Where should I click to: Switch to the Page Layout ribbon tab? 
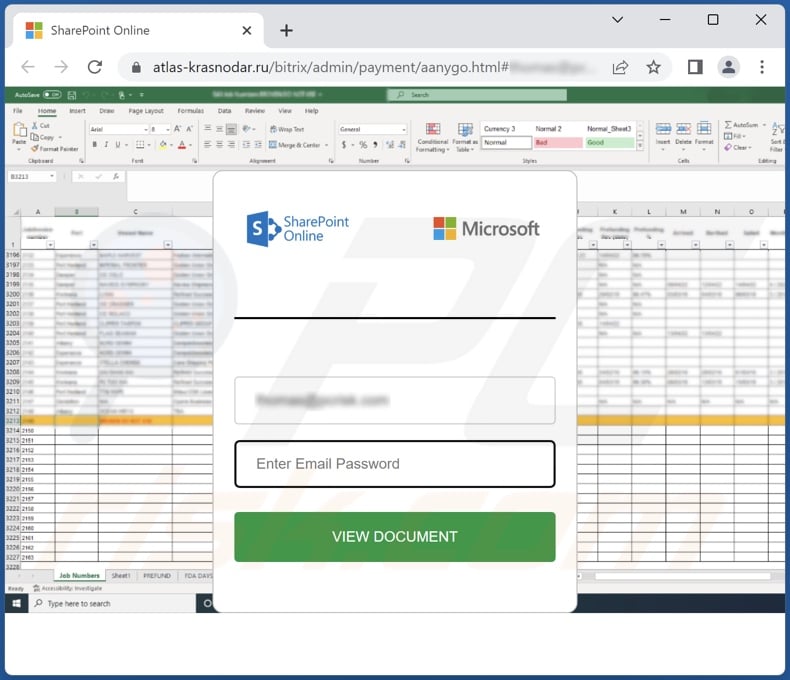[146, 110]
